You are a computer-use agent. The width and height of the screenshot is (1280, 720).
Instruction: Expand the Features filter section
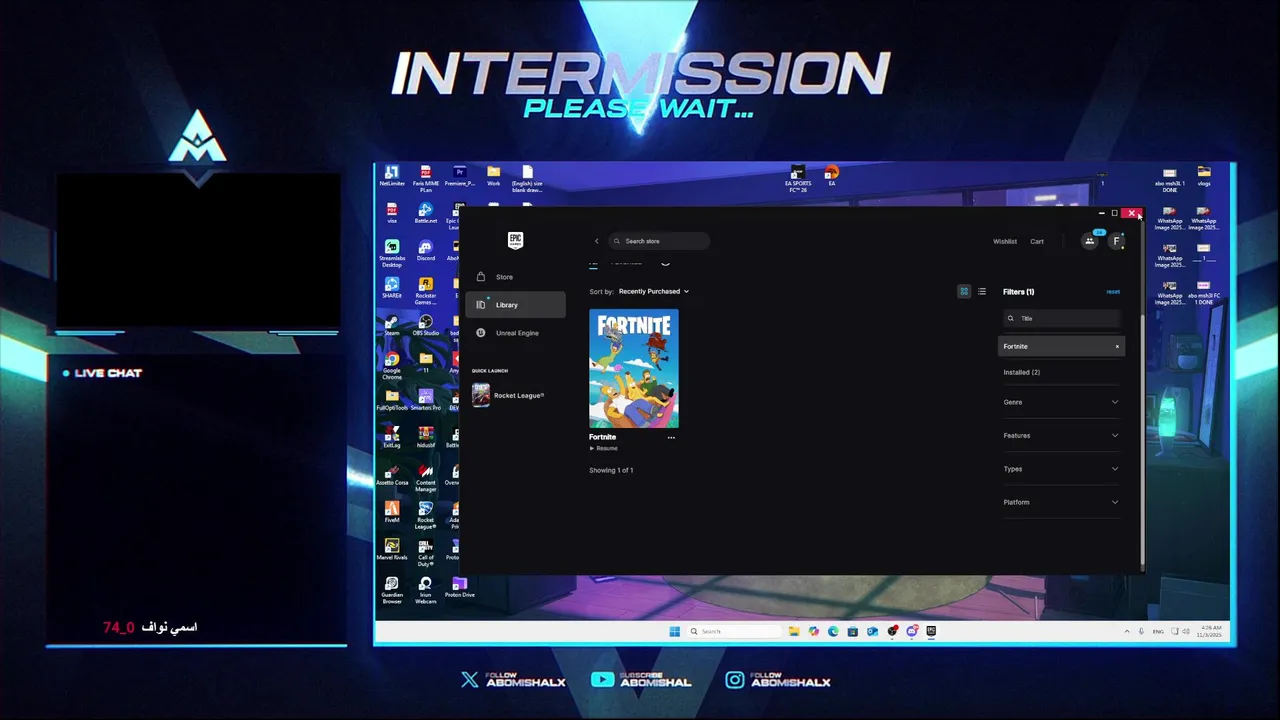click(x=1061, y=435)
